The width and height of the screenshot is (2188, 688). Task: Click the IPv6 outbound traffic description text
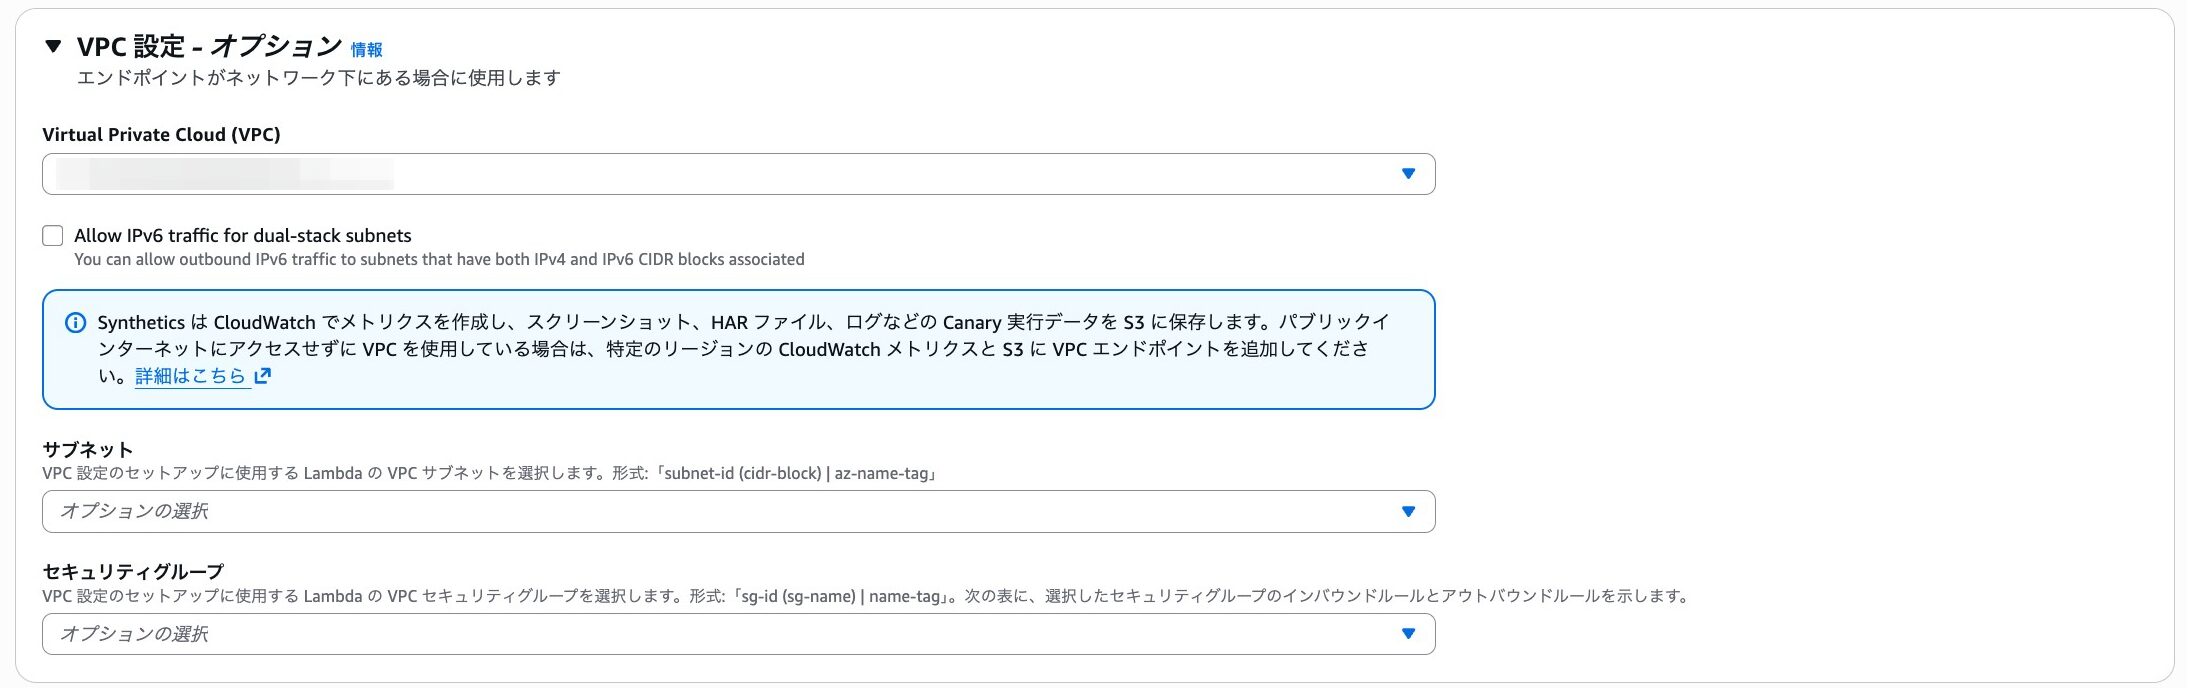click(x=439, y=260)
